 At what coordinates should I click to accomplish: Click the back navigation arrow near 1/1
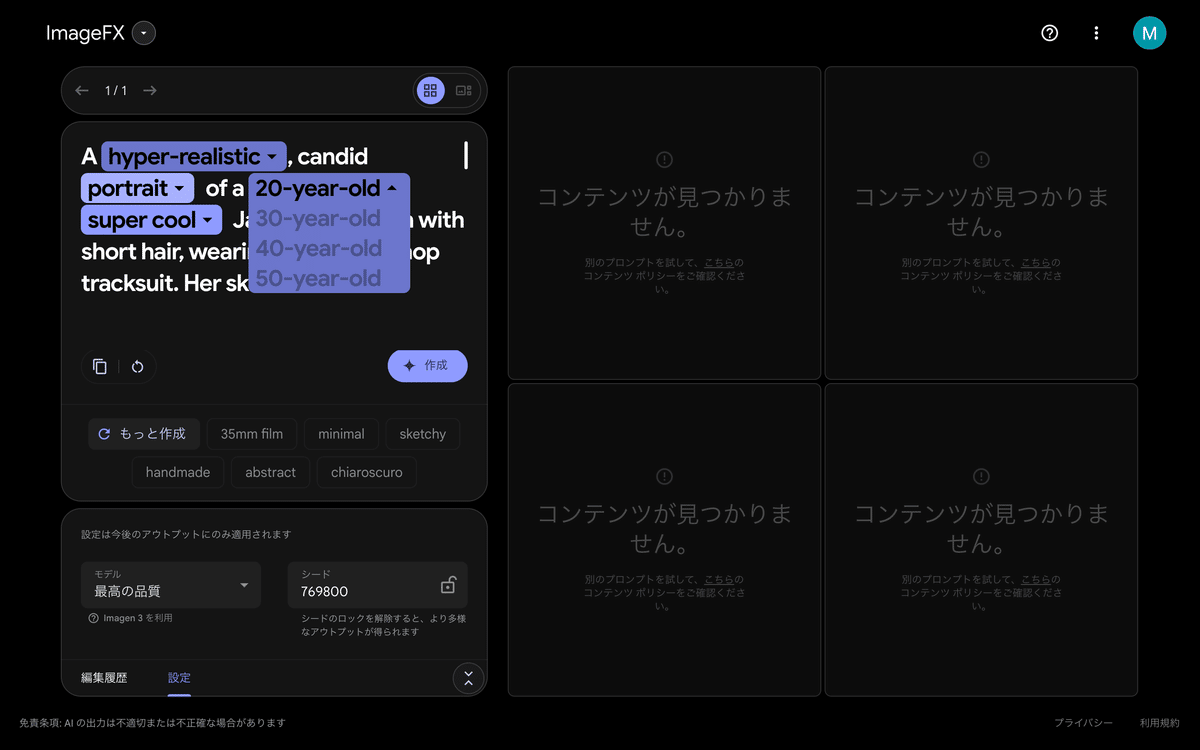(x=81, y=90)
